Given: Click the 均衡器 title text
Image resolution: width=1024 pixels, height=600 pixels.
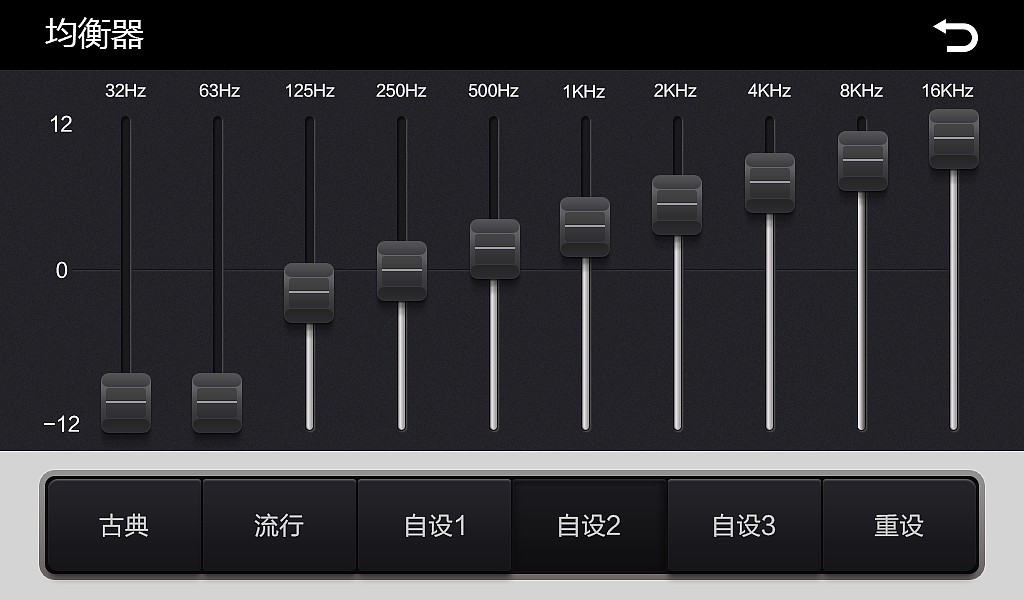Looking at the screenshot, I should (95, 34).
